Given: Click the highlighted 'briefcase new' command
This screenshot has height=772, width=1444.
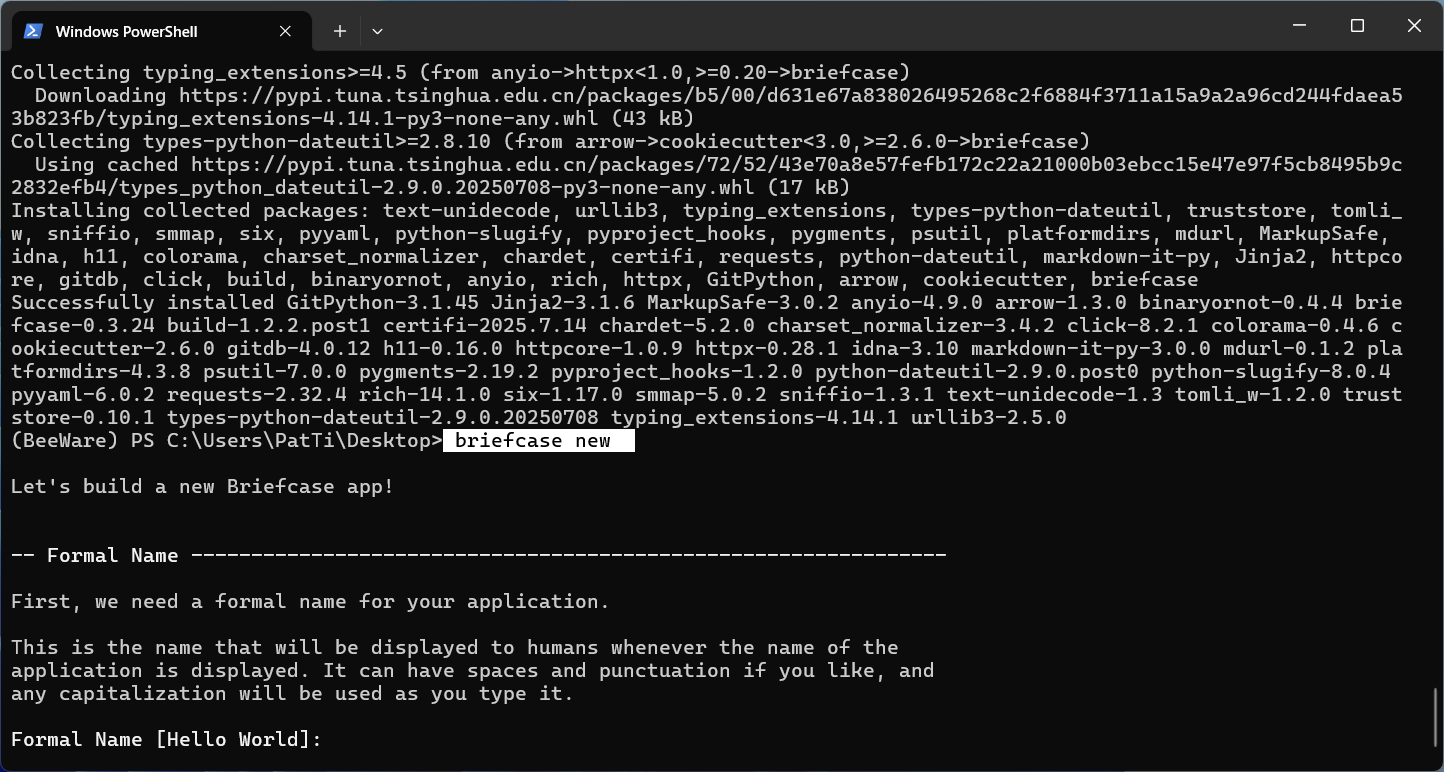Looking at the screenshot, I should (x=538, y=441).
